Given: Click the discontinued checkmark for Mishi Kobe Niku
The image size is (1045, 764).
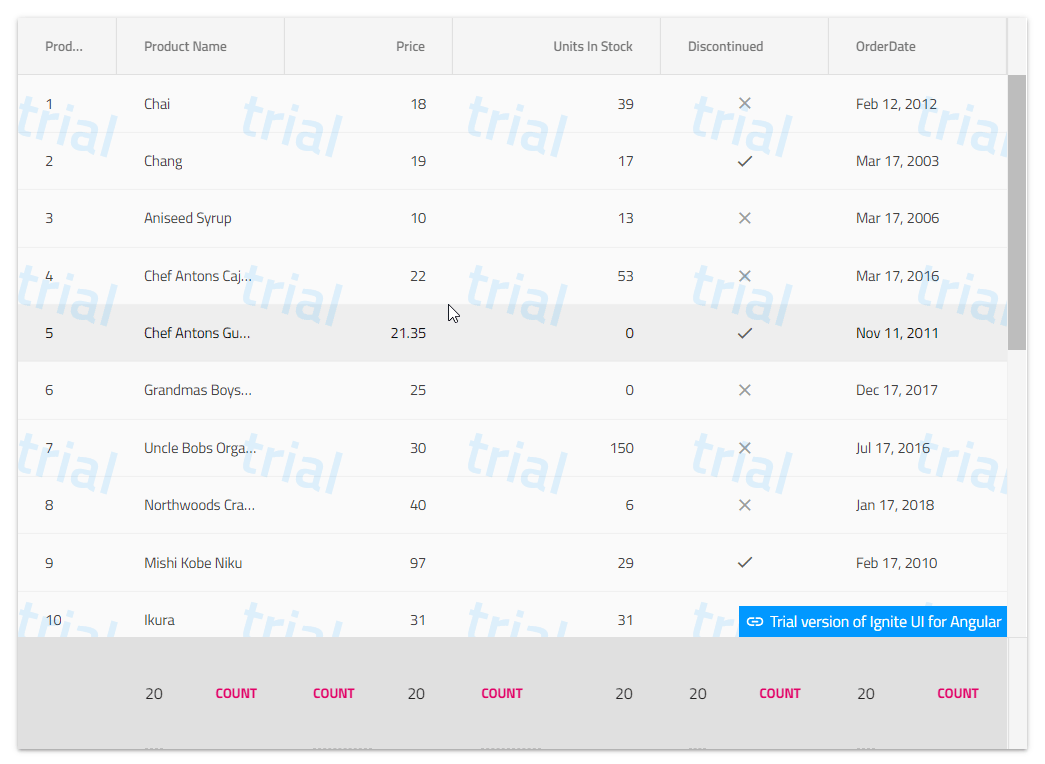Looking at the screenshot, I should coord(744,563).
